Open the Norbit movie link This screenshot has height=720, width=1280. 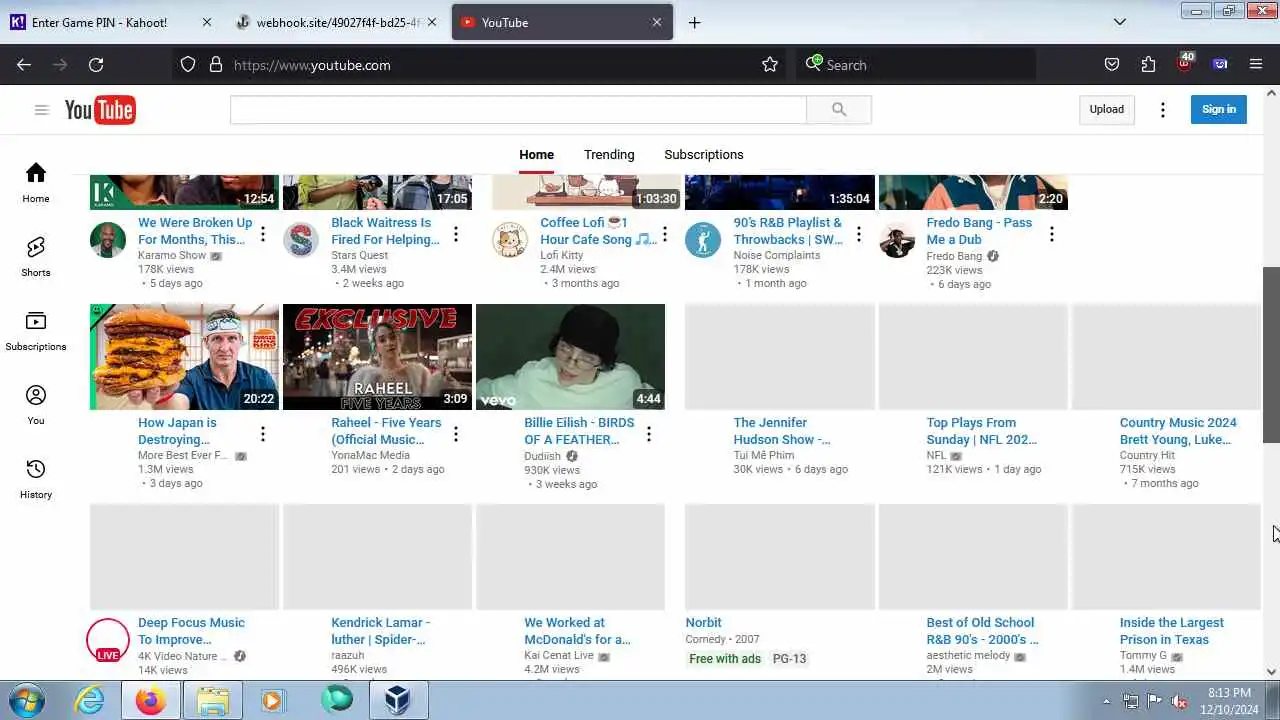[x=704, y=623]
